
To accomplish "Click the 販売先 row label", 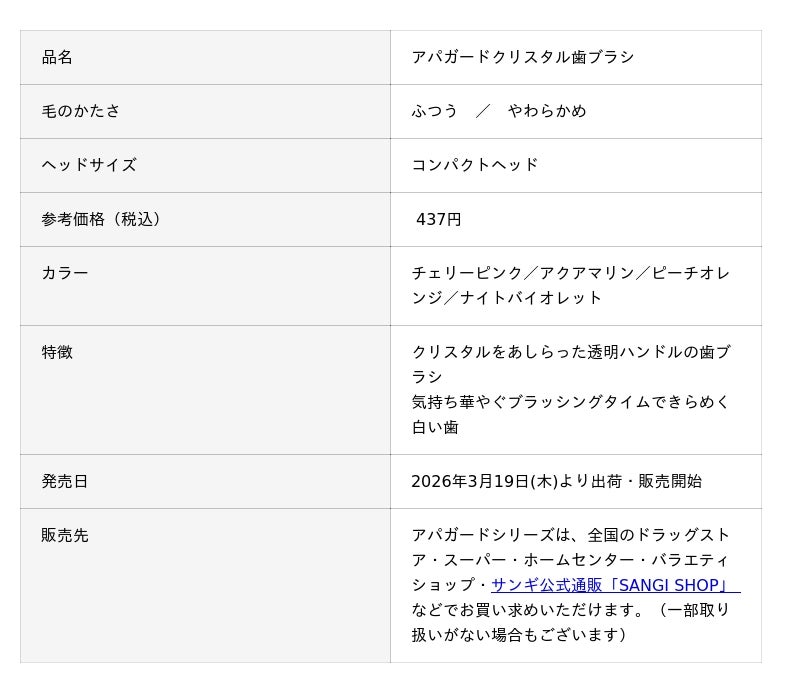I will 64,535.
